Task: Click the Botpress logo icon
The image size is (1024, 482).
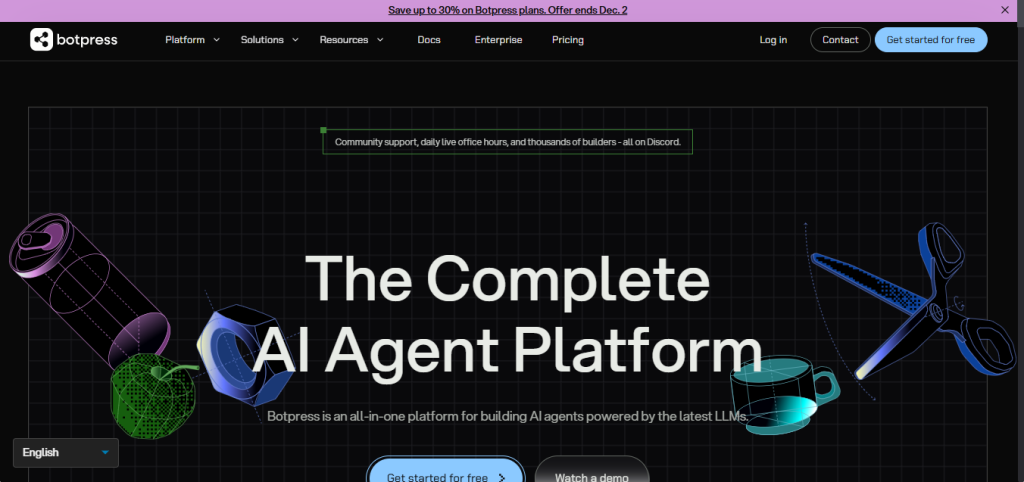Action: tap(41, 40)
